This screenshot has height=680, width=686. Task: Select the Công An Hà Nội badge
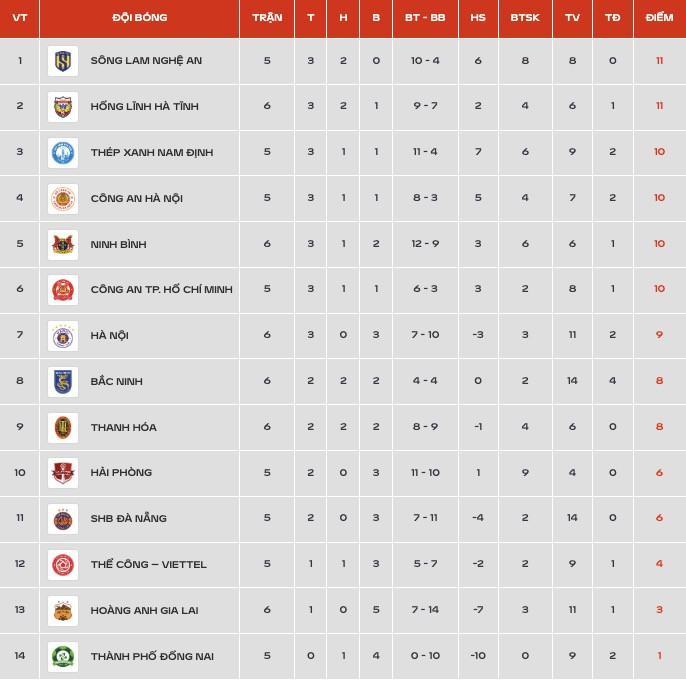(x=63, y=199)
